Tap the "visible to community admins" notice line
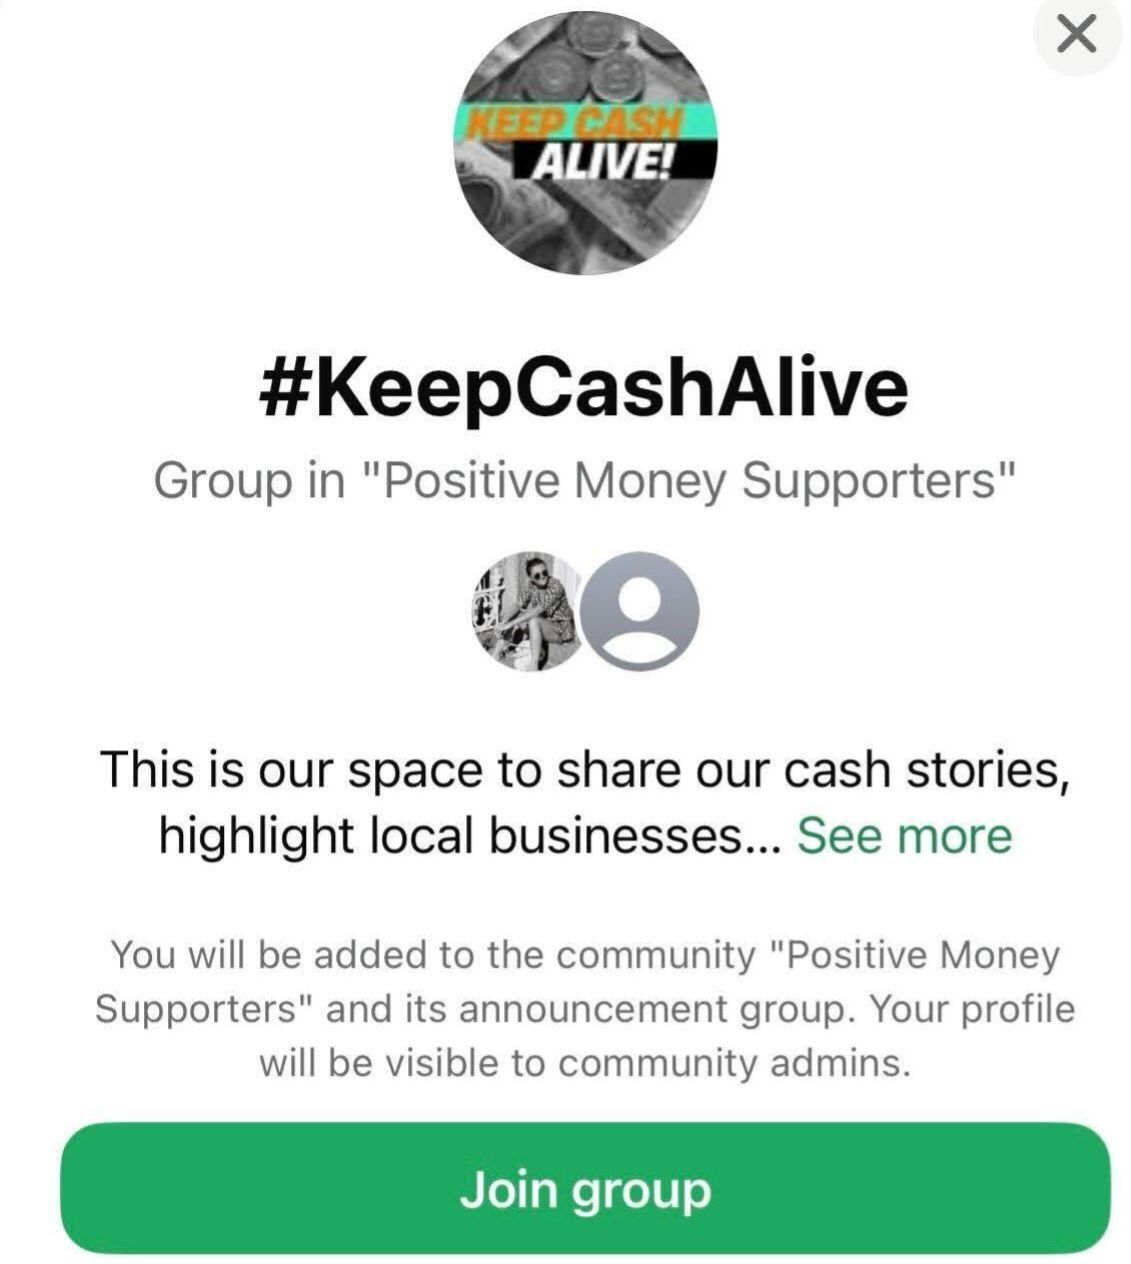The image size is (1131, 1264). 585,1061
